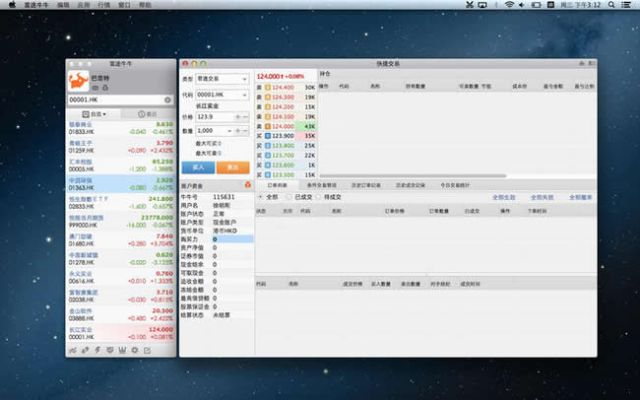This screenshot has height=400, width=640.
Task: Select the 待成交 radio button
Action: pos(320,197)
